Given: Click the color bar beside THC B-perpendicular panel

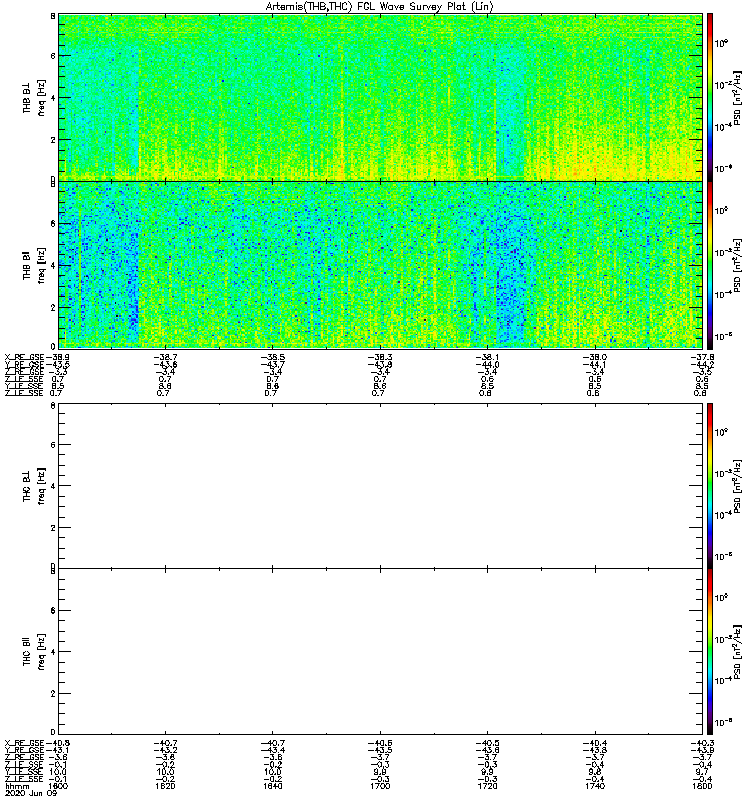Looking at the screenshot, I should 710,486.
